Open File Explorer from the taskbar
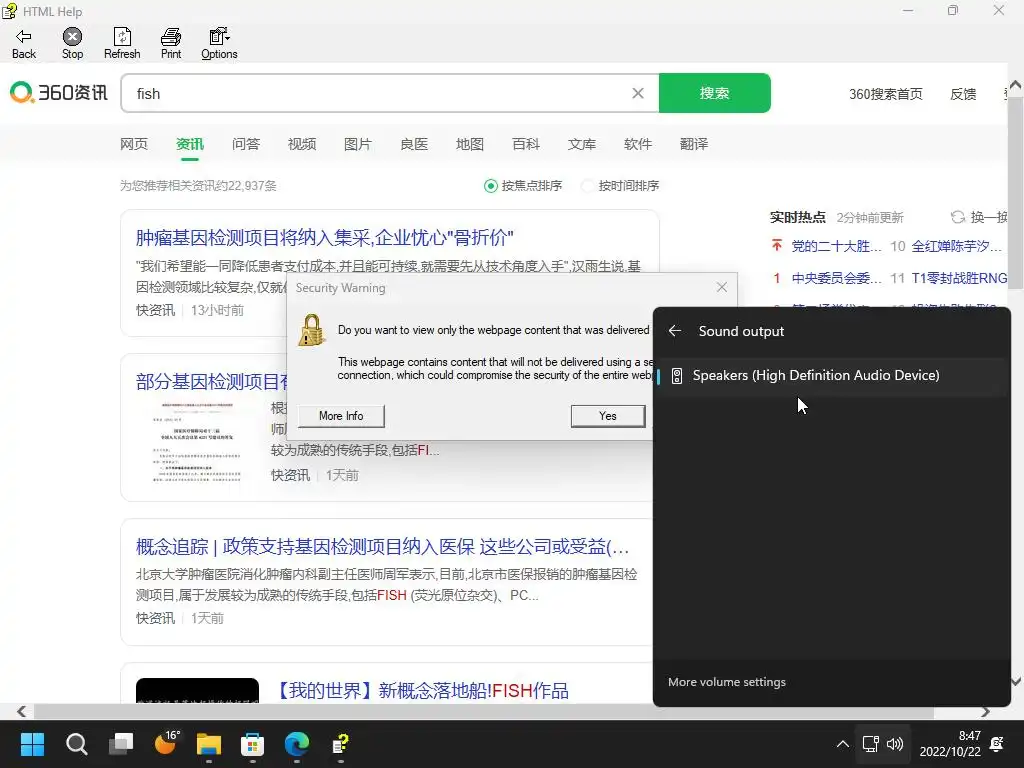1024x768 pixels. point(209,744)
